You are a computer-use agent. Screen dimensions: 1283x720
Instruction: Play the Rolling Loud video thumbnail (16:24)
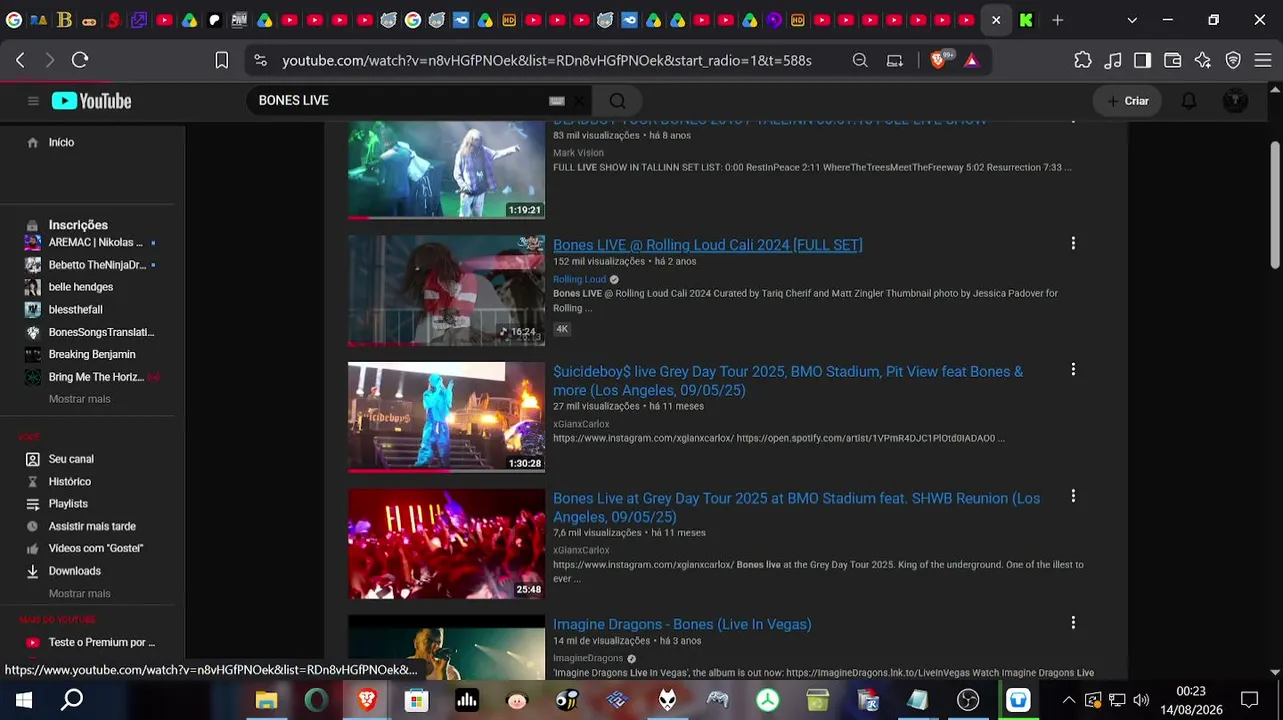tap(446, 290)
